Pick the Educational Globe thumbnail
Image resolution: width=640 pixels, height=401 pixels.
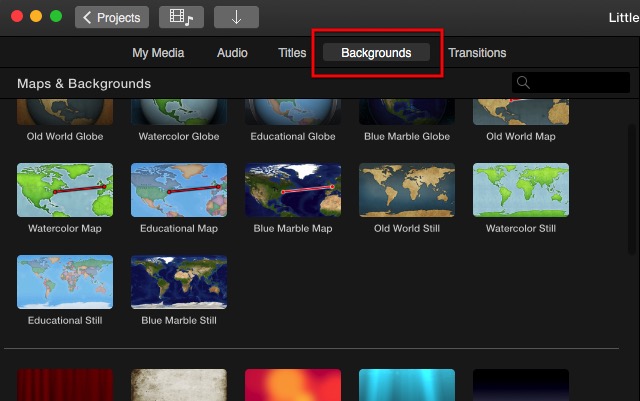[x=293, y=112]
